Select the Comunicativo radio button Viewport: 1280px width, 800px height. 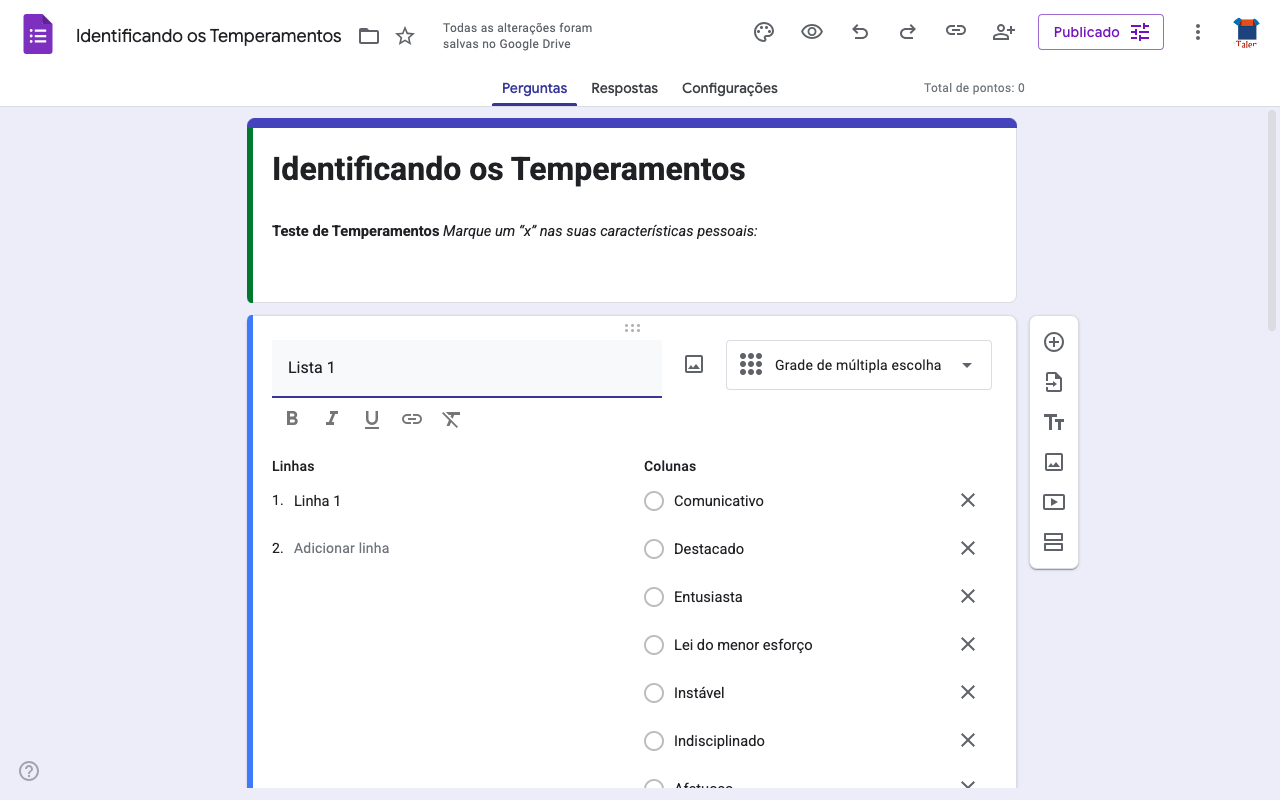pos(654,501)
